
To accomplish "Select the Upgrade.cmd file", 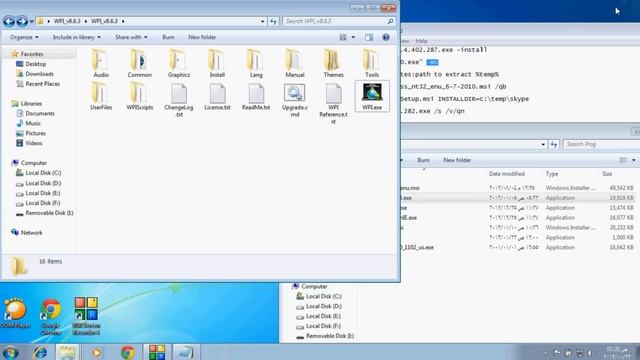I will (295, 100).
